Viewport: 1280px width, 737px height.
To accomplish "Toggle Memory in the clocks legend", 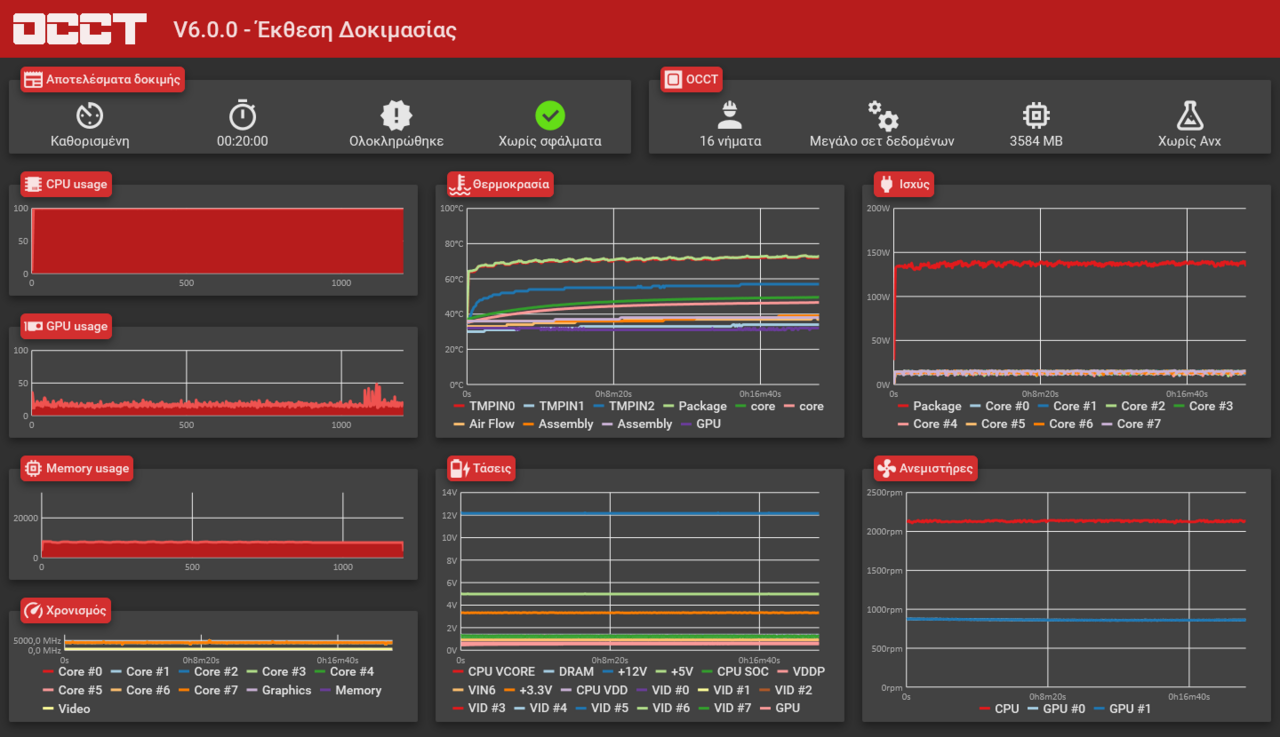I will point(351,690).
